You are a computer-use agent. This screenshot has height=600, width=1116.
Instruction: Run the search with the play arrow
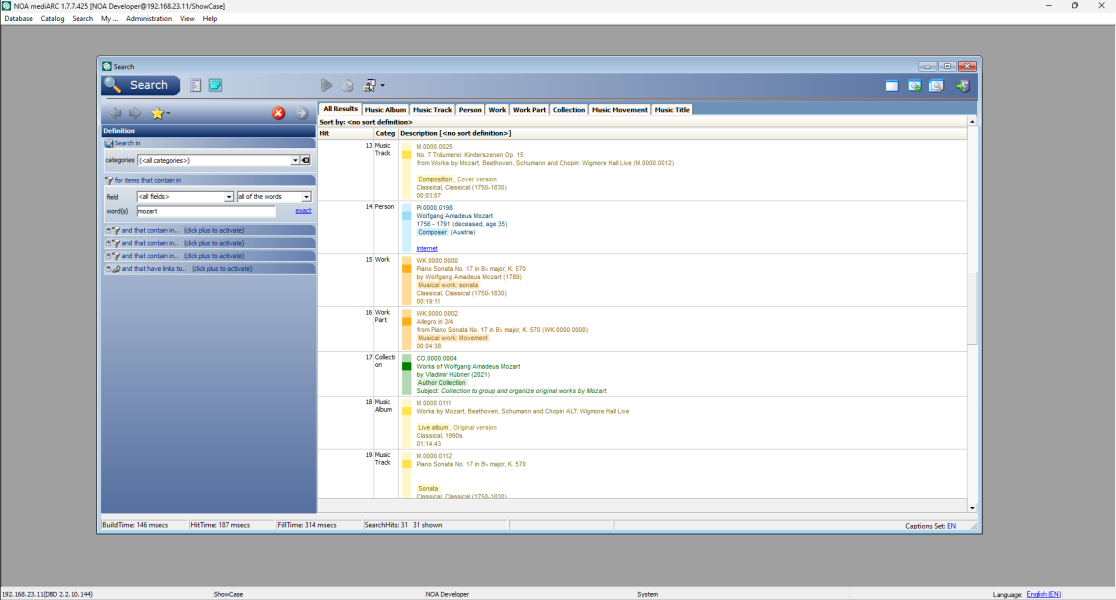click(x=326, y=85)
